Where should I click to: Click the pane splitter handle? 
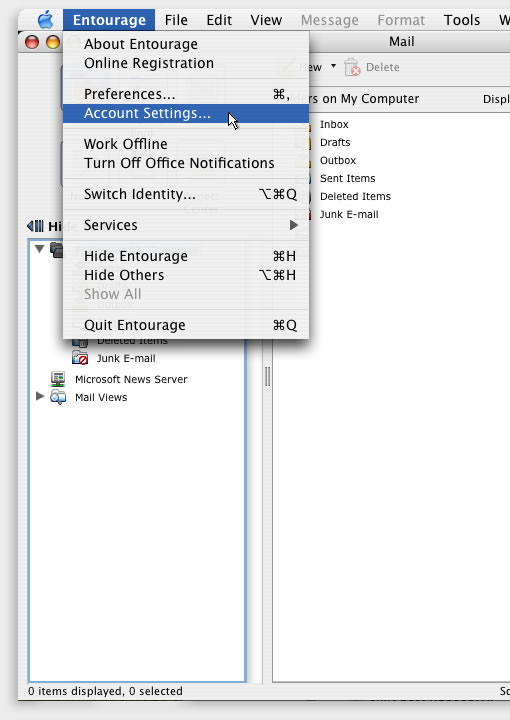pyautogui.click(x=267, y=377)
